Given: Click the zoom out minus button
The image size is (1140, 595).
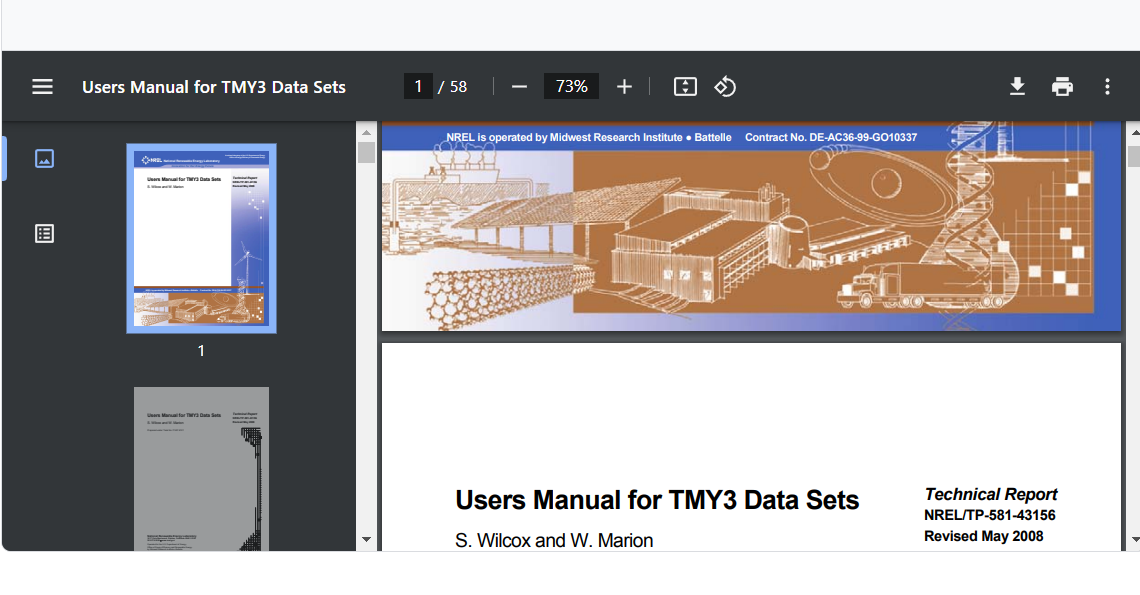Looking at the screenshot, I should coord(519,87).
